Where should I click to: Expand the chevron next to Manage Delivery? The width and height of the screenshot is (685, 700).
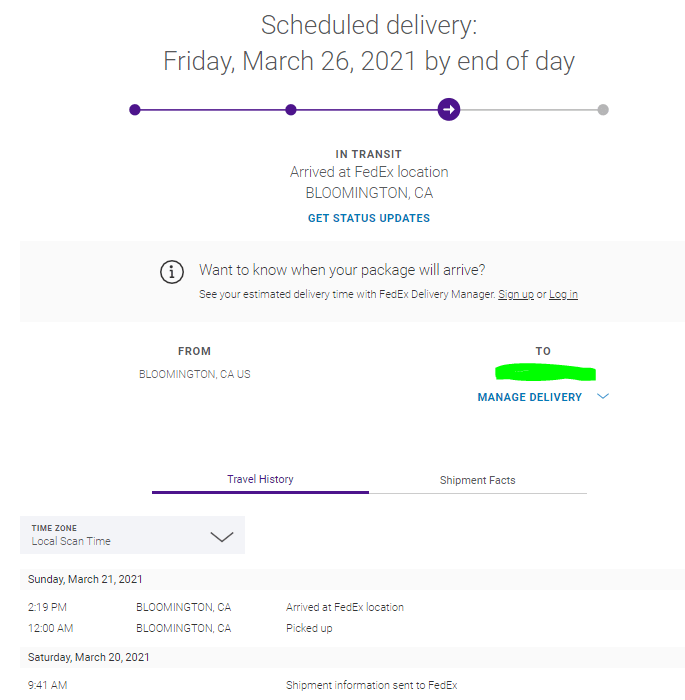pyautogui.click(x=602, y=397)
